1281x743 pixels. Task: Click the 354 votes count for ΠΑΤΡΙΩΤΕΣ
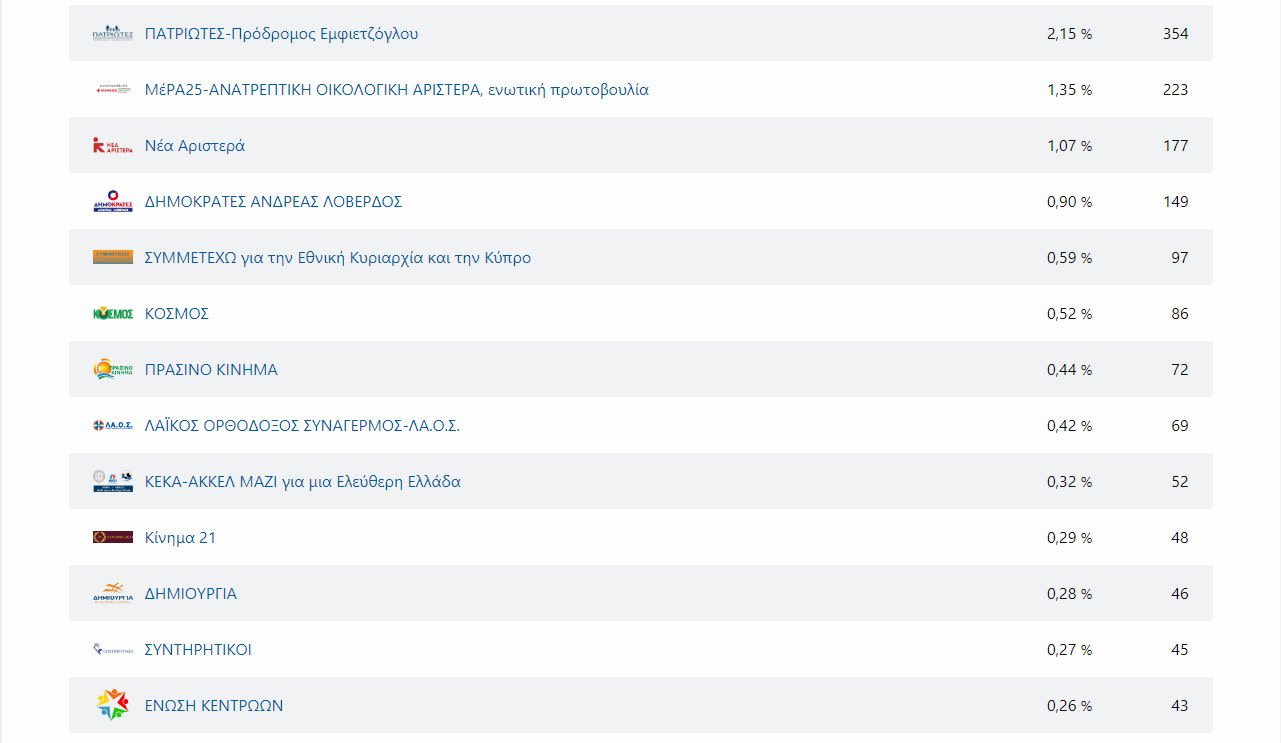(x=1175, y=34)
